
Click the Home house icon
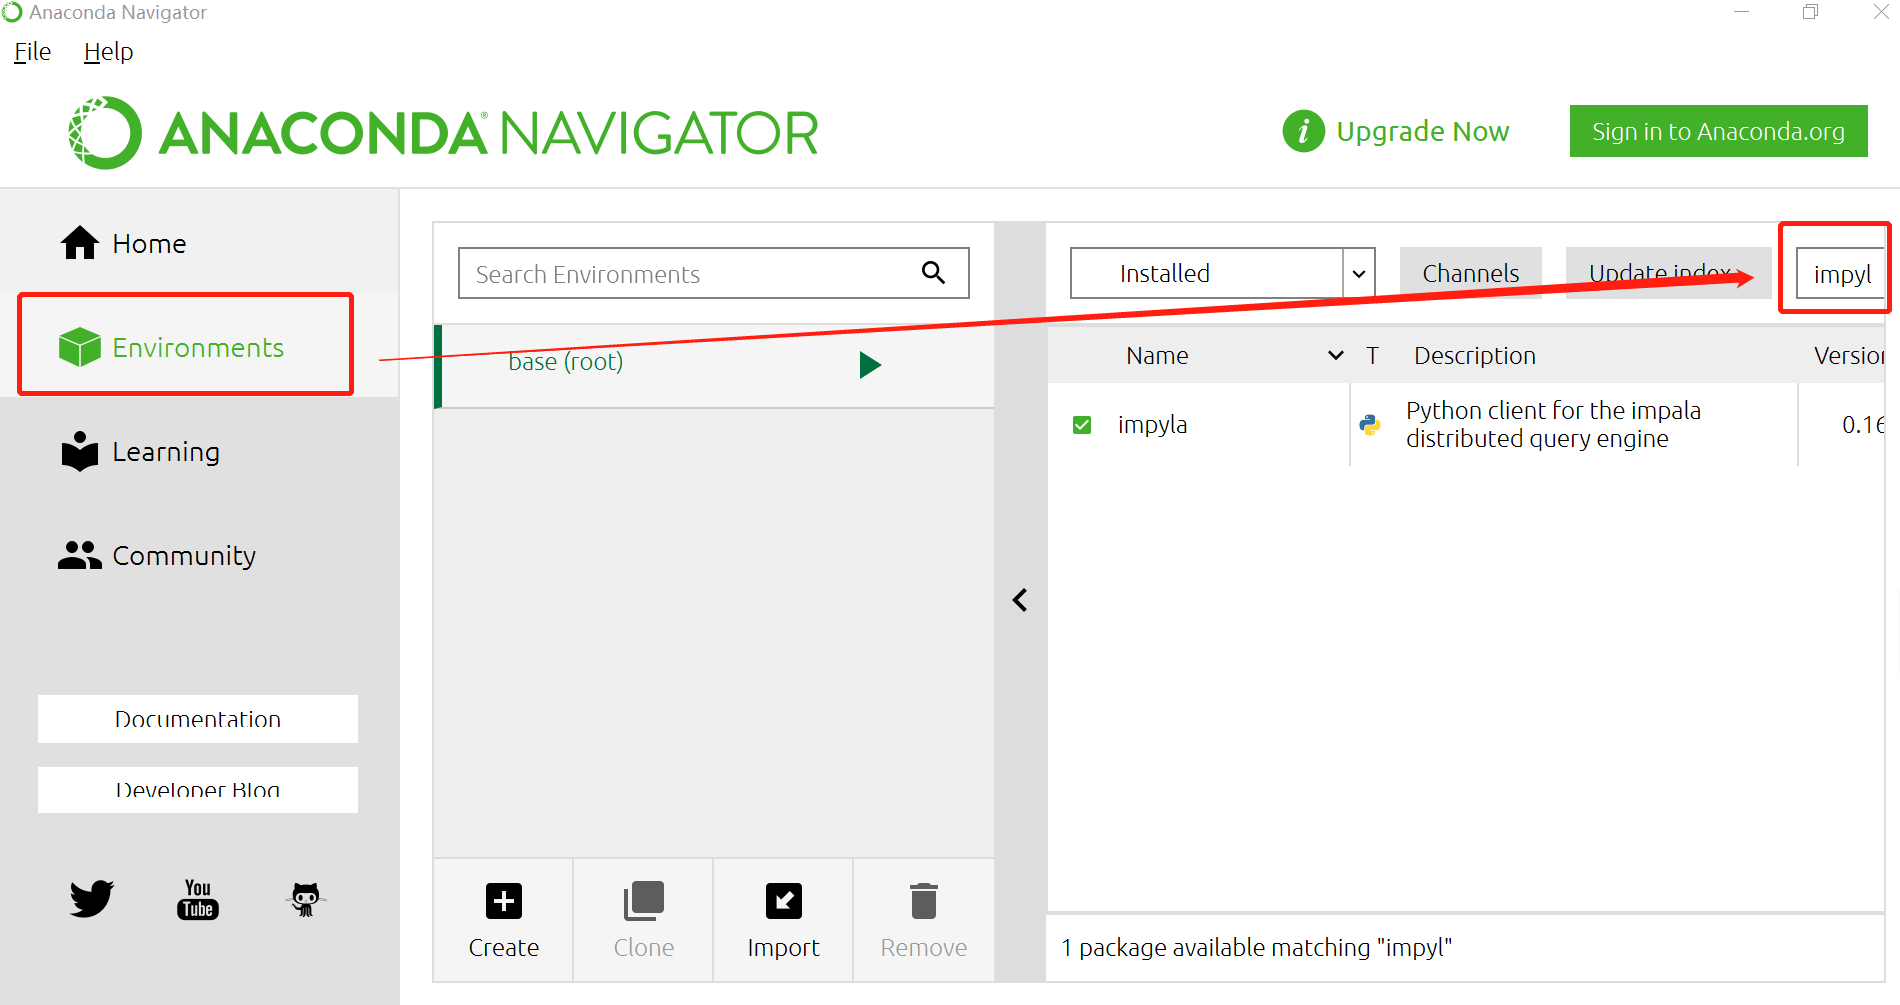point(80,243)
